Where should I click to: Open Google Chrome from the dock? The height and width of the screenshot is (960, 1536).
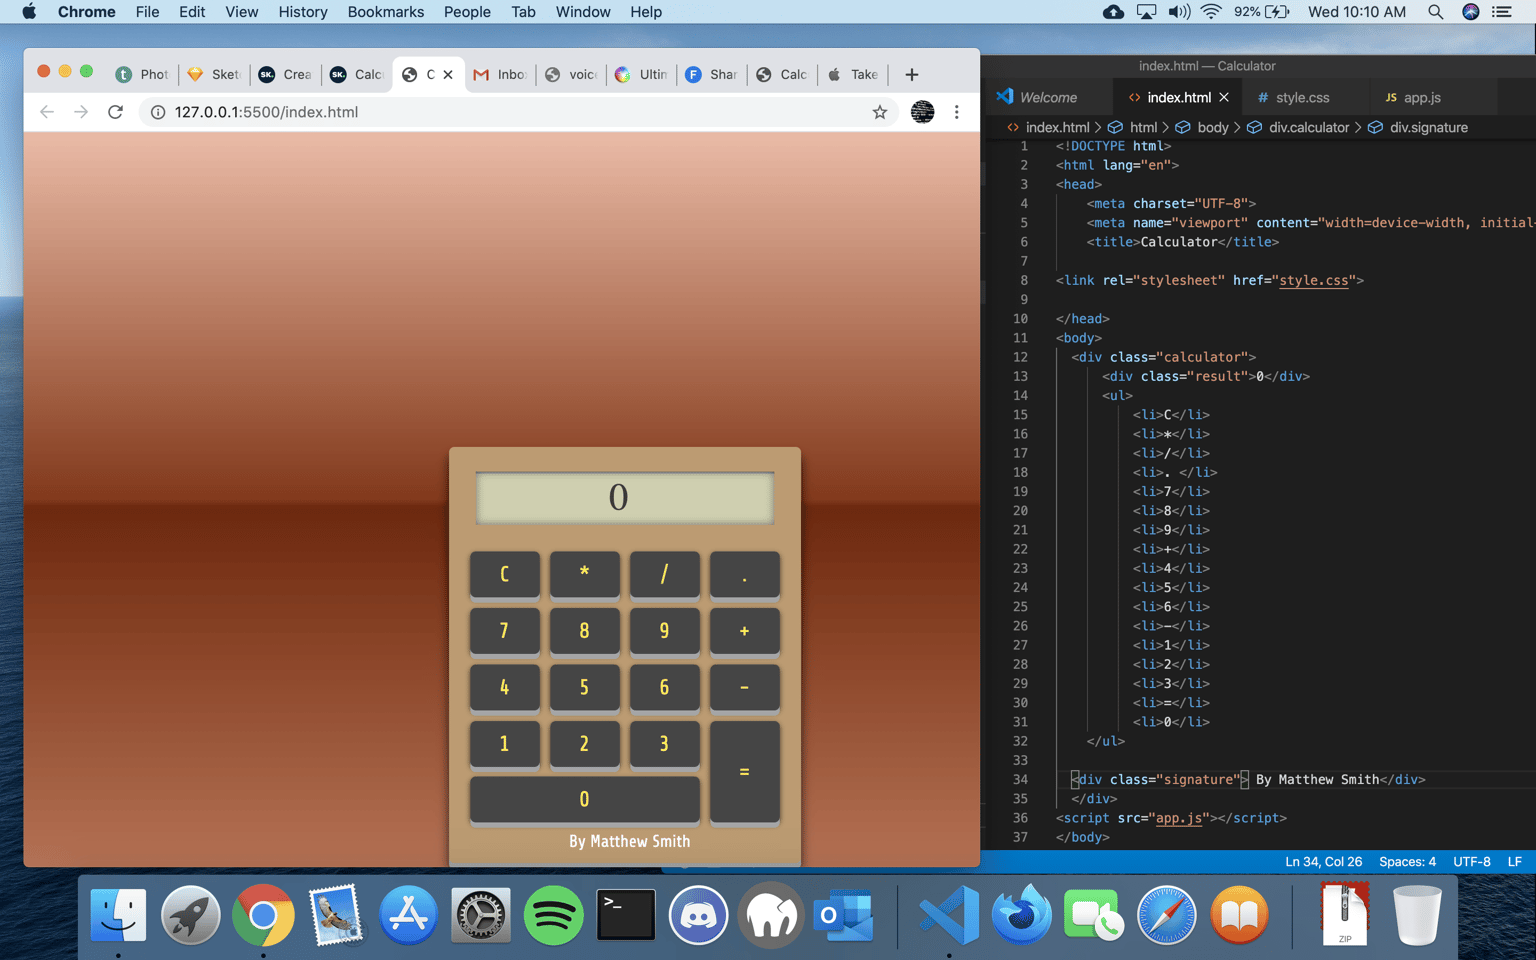(263, 915)
